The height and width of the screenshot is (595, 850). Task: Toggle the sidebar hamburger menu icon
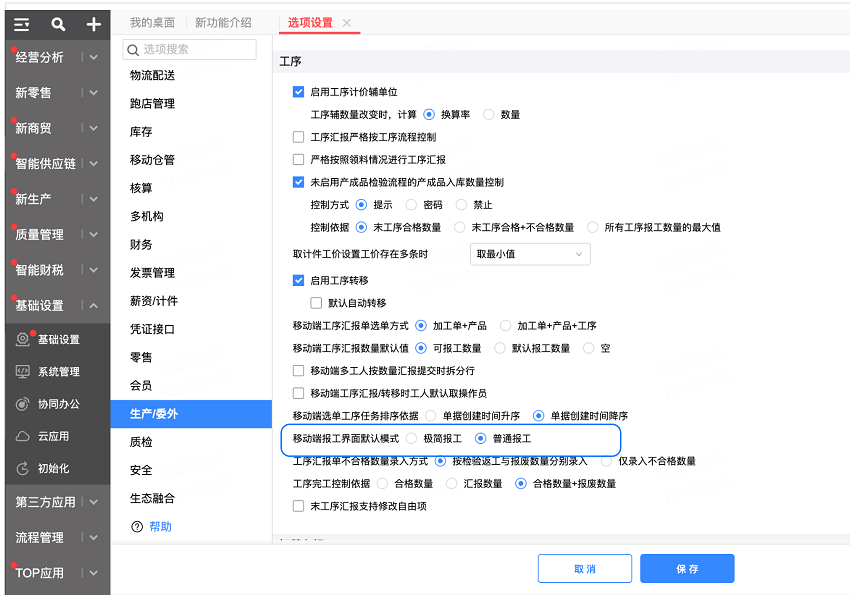click(x=22, y=24)
